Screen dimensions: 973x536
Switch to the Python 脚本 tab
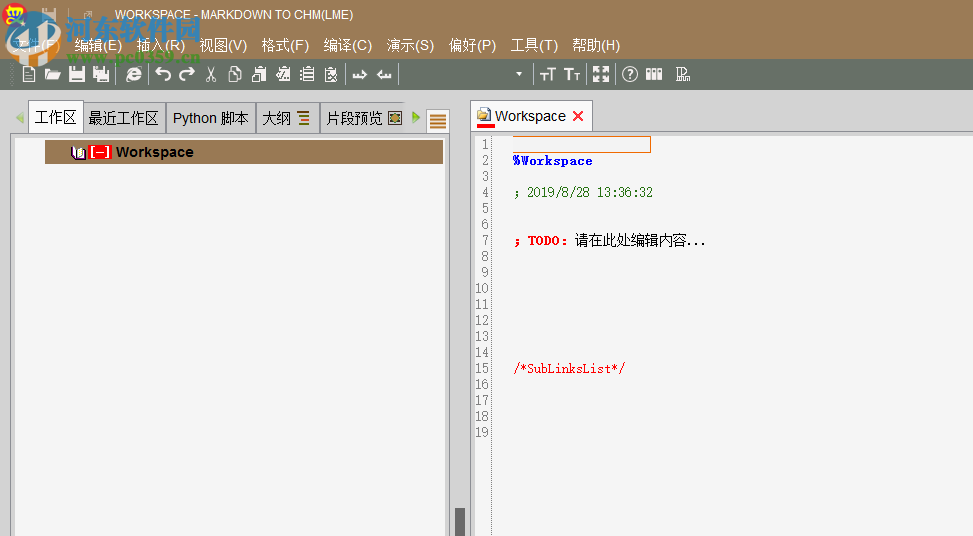coord(211,118)
